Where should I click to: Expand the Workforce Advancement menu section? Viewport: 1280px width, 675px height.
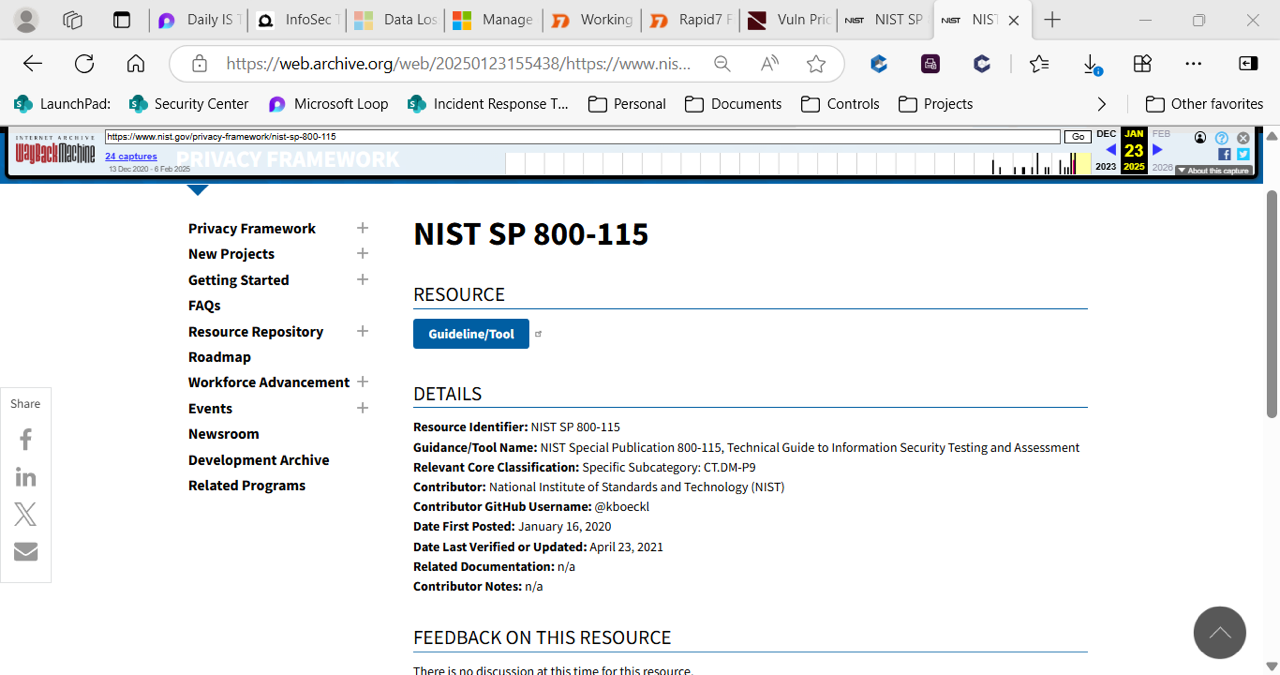tap(362, 382)
